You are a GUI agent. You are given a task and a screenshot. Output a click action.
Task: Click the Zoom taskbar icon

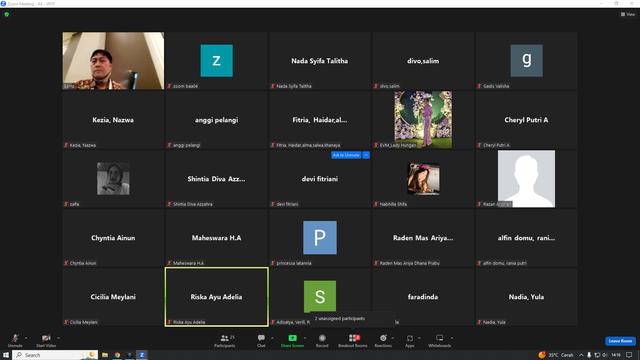(x=142, y=355)
